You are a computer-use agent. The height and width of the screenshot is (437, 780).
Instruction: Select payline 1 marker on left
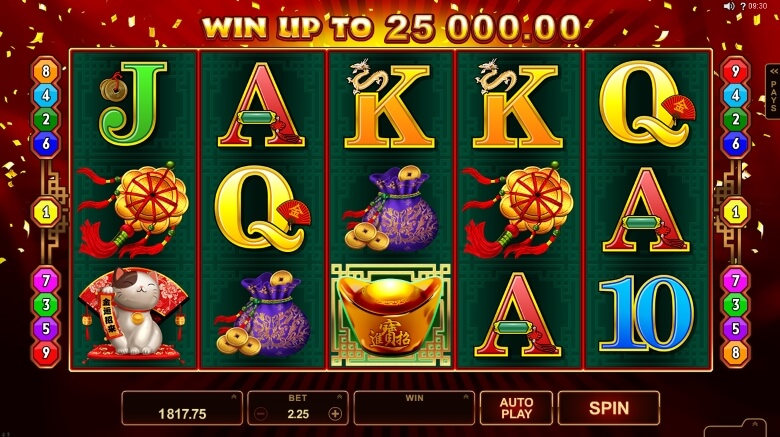46,213
